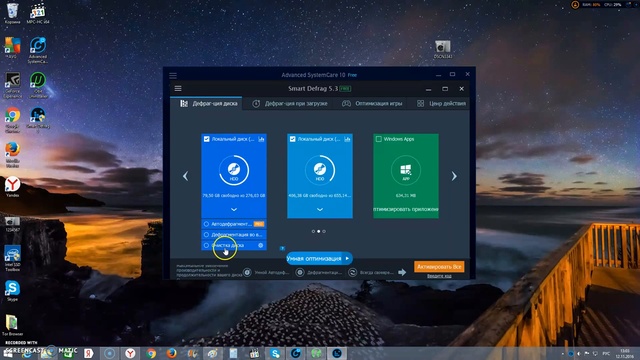Open Оптимизация игры tab
This screenshot has width=640, height=360.
tap(372, 104)
